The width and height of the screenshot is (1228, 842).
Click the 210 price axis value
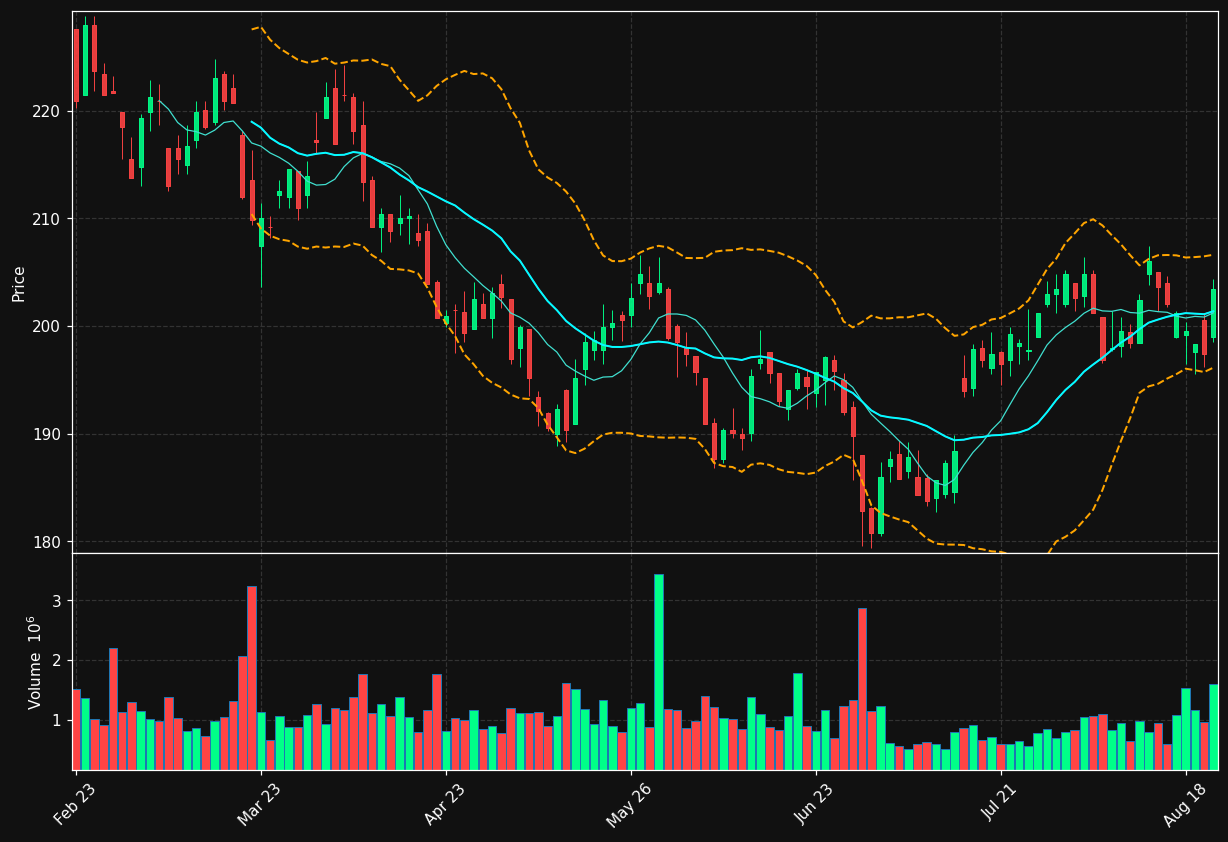[47, 219]
